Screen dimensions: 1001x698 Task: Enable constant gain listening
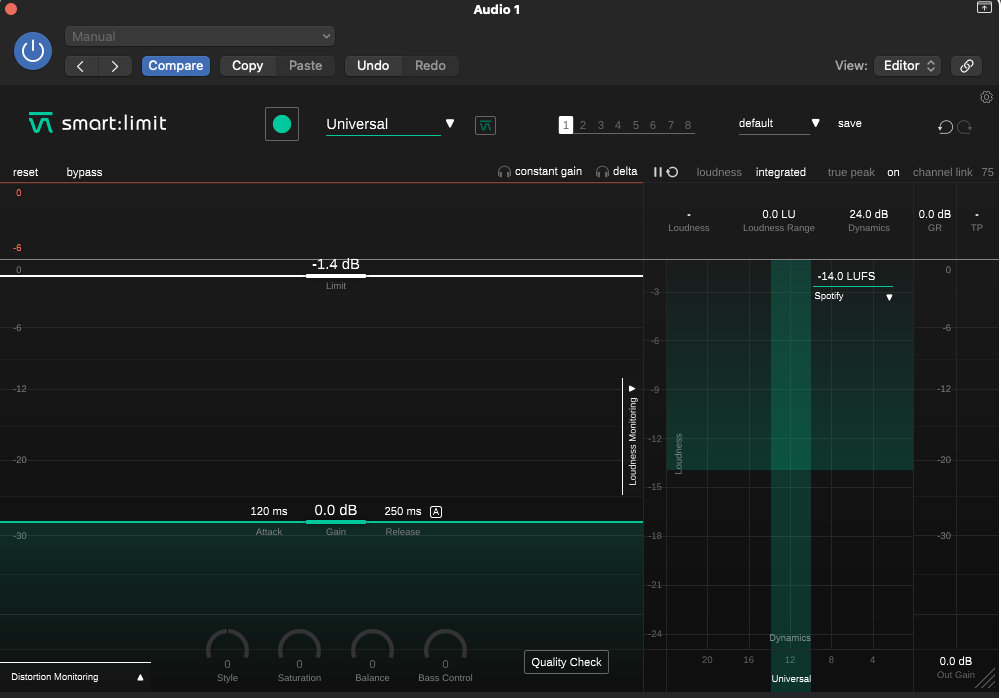tap(540, 171)
